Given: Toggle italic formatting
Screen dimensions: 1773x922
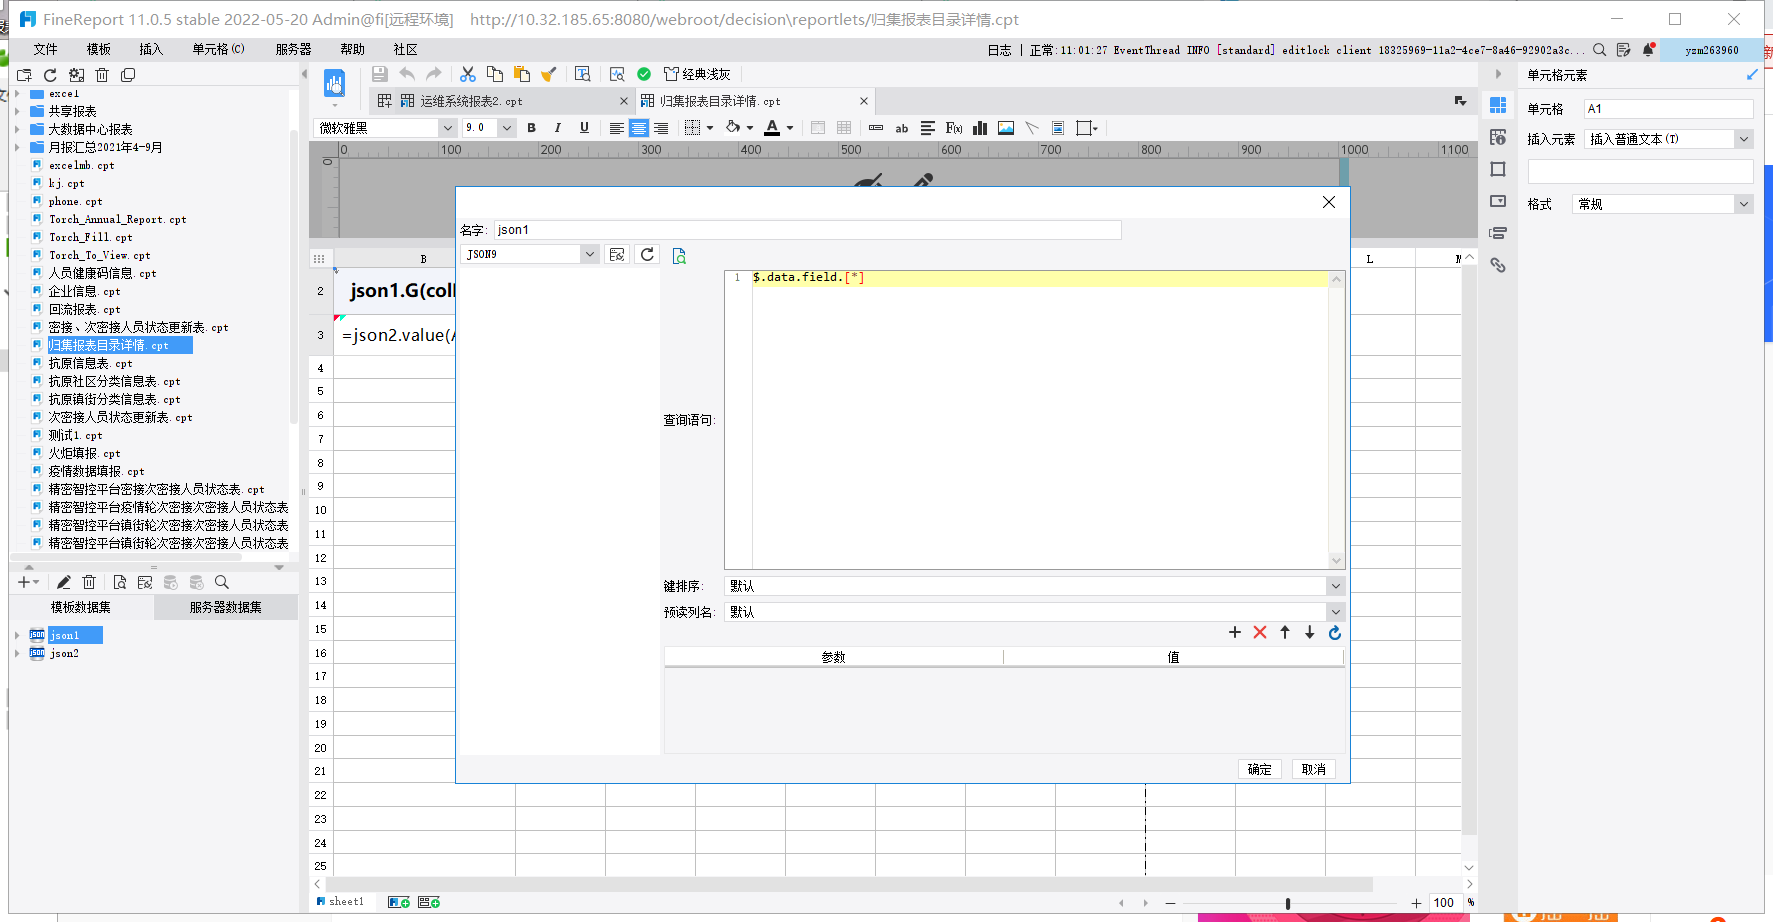Looking at the screenshot, I should [557, 128].
